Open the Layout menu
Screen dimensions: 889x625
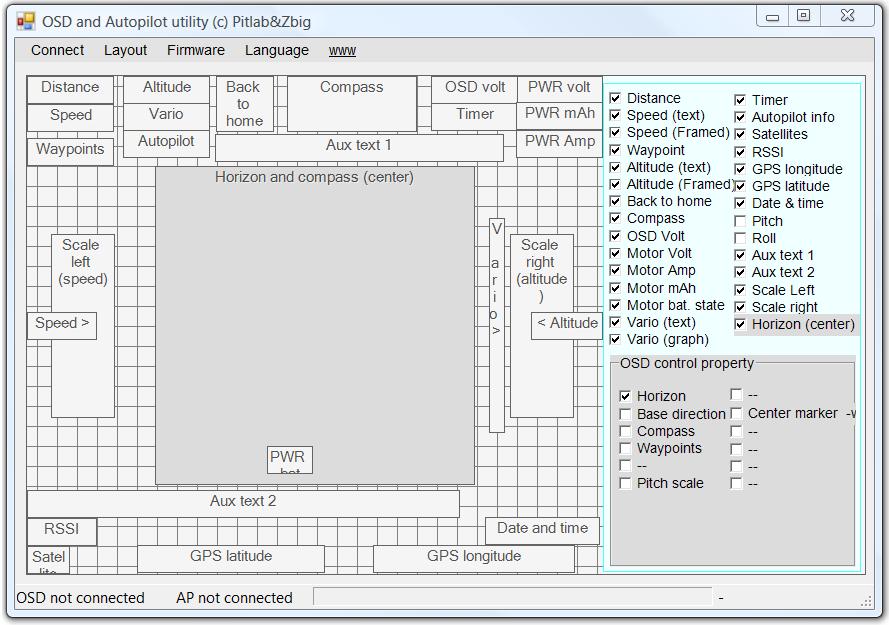point(125,50)
